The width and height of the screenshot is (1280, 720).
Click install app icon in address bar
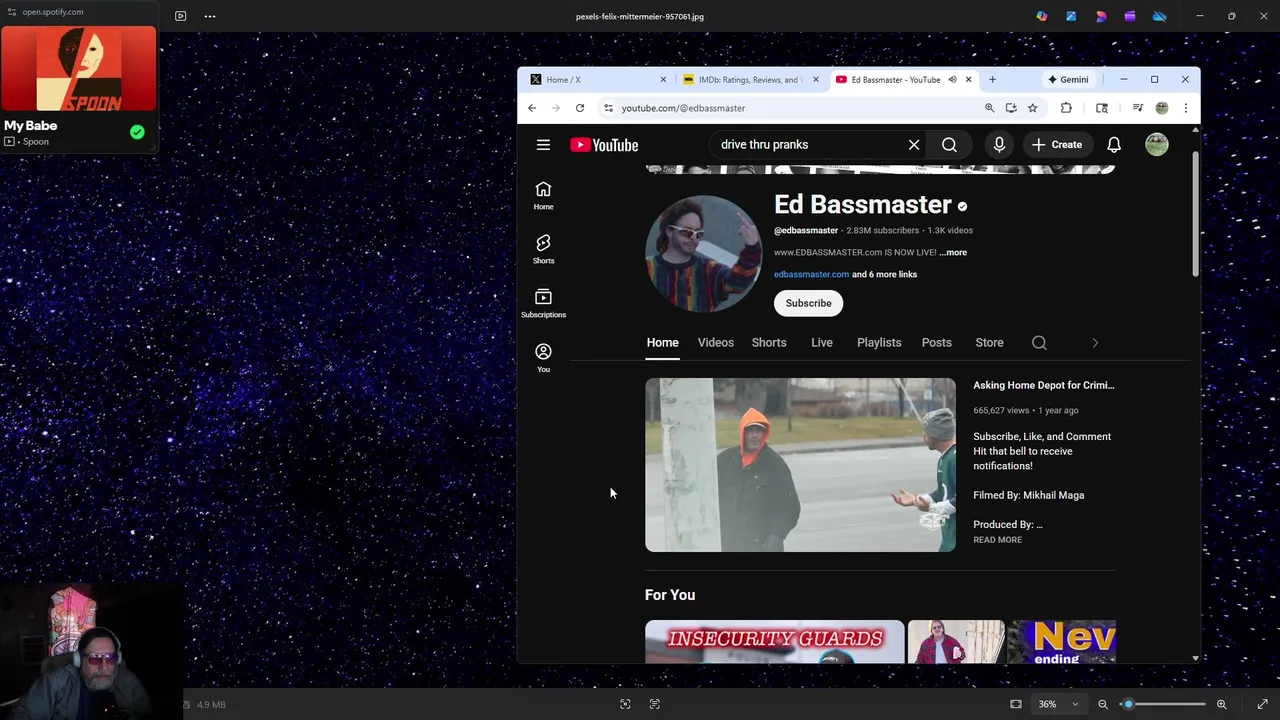[1011, 108]
